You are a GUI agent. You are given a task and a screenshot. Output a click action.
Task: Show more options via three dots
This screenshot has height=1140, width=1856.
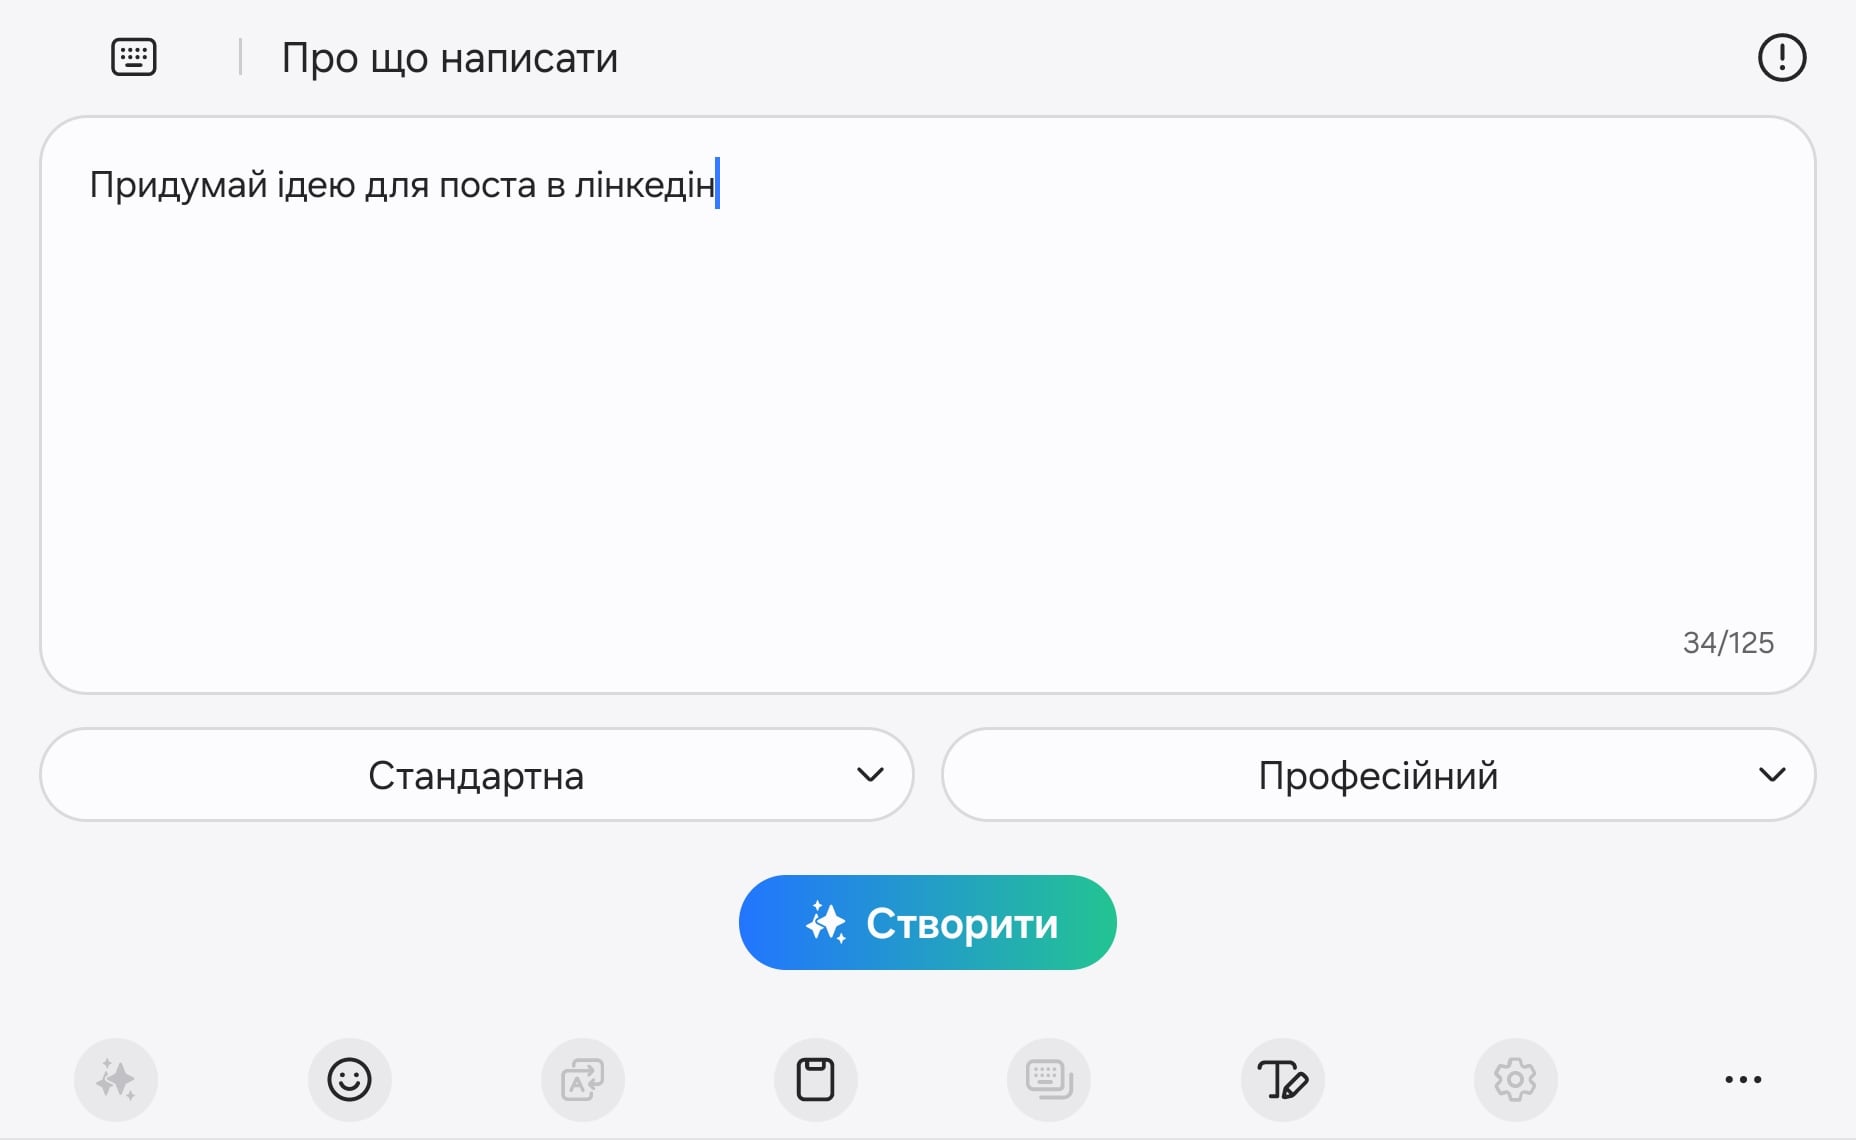point(1743,1080)
